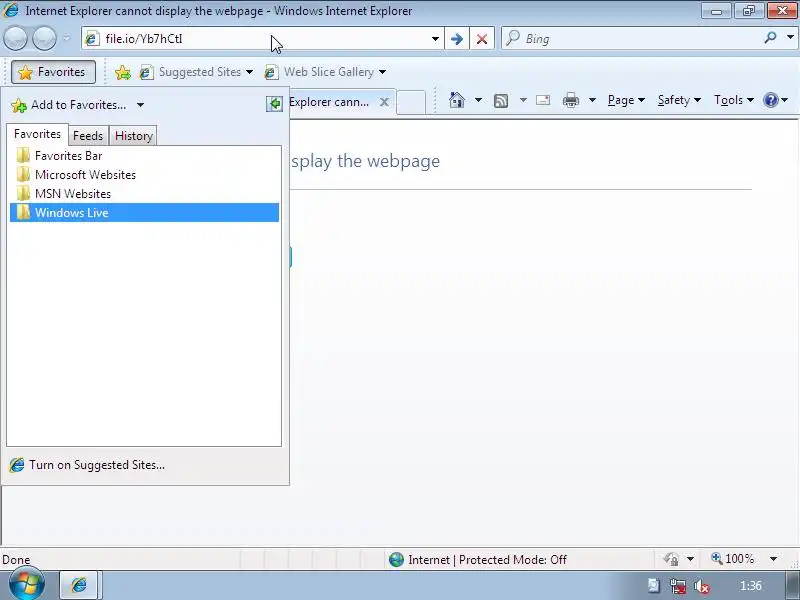Click the Forward navigation button

point(44,38)
